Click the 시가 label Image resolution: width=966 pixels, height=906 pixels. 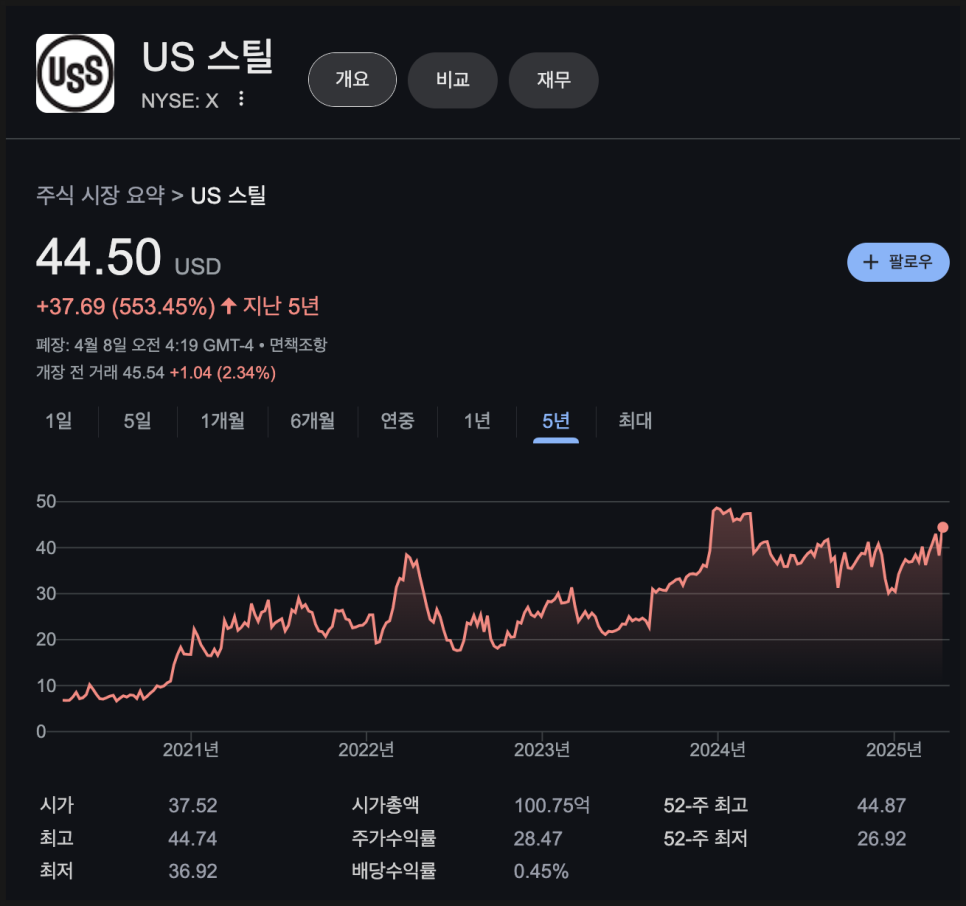57,805
